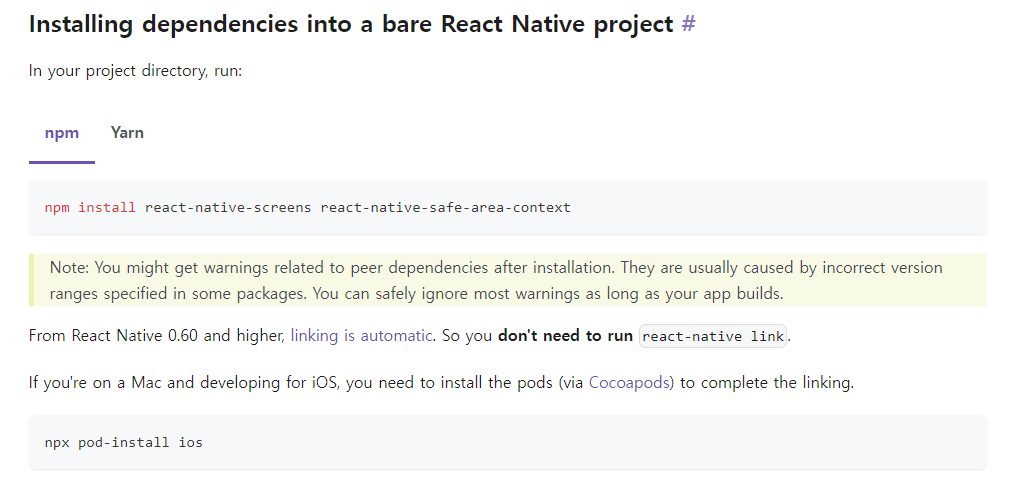Click the sentence 'If you're on a Mac and developing for iOS'
Image resolution: width=1016 pixels, height=481 pixels.
185,382
